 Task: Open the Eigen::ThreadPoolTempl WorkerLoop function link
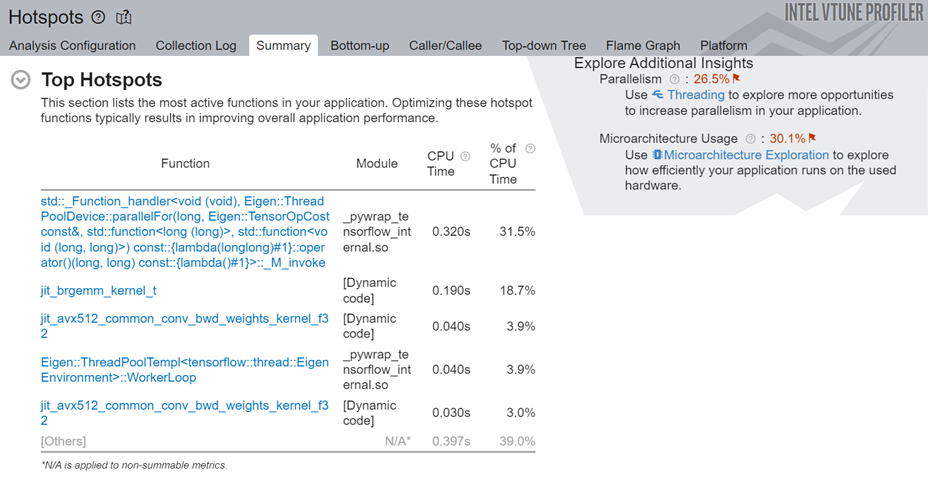pos(184,370)
